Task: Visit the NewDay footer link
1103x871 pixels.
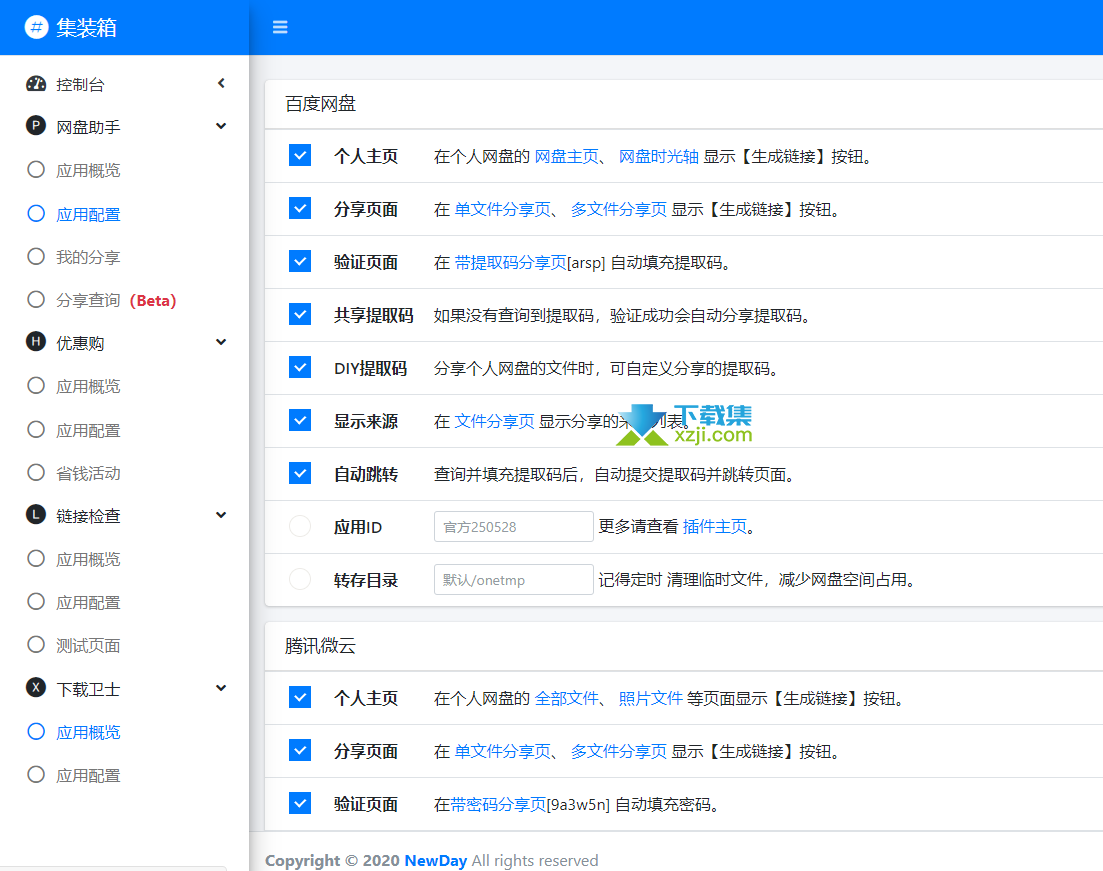Action: [435, 860]
